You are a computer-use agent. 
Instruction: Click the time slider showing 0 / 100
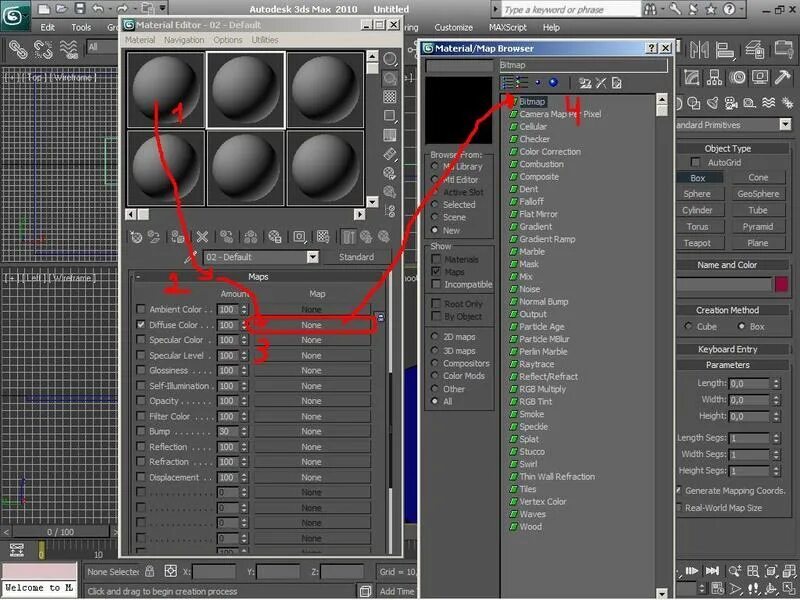60,532
